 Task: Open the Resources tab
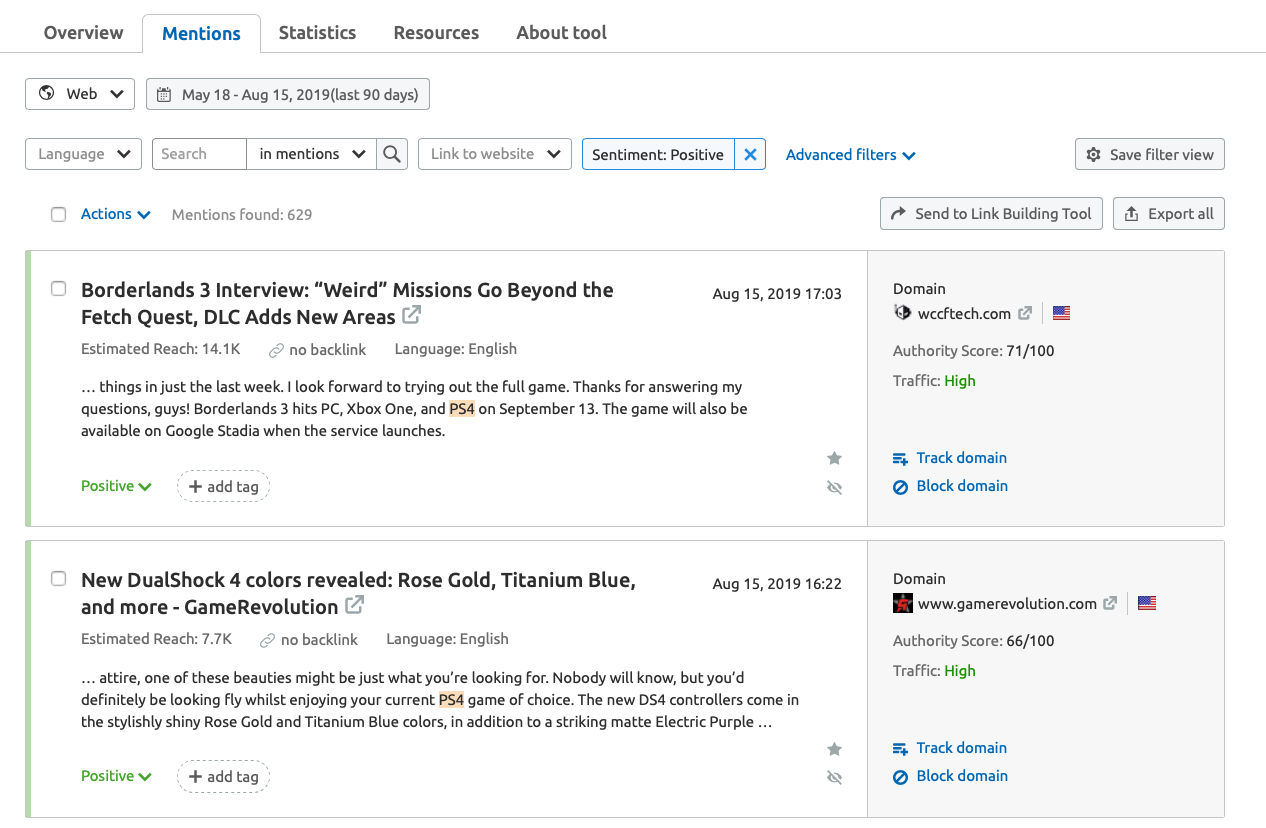(x=436, y=33)
